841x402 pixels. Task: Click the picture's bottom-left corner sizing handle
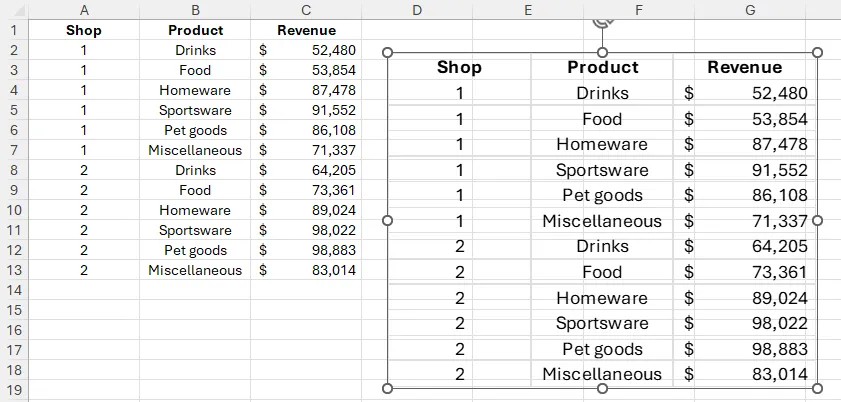click(x=387, y=388)
